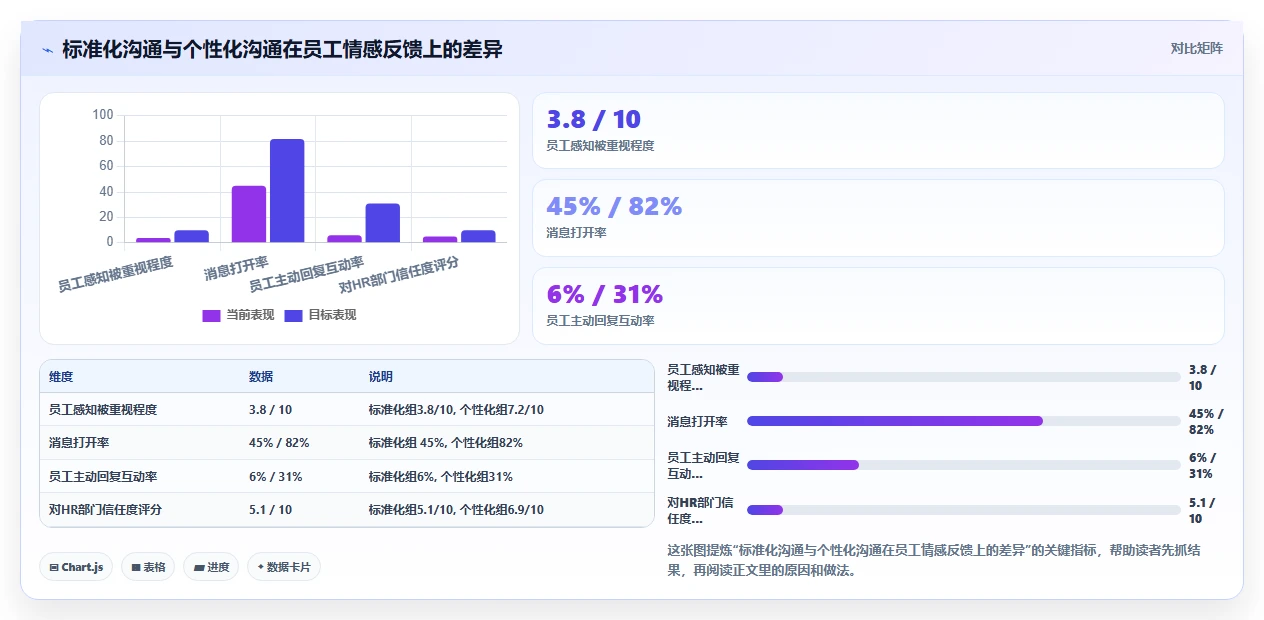Select the 45% / 82% data card
Screen dimensions: 1264x620
click(x=878, y=218)
